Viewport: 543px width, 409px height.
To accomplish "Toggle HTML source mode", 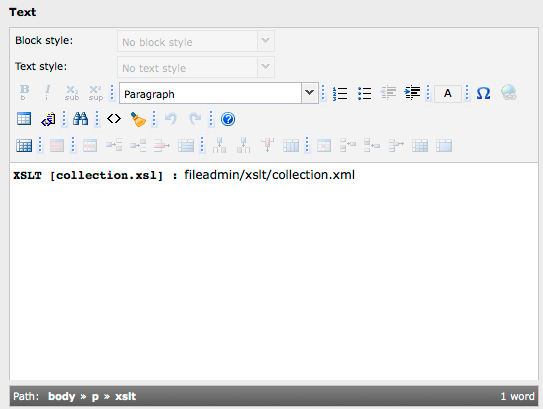I will pos(114,119).
